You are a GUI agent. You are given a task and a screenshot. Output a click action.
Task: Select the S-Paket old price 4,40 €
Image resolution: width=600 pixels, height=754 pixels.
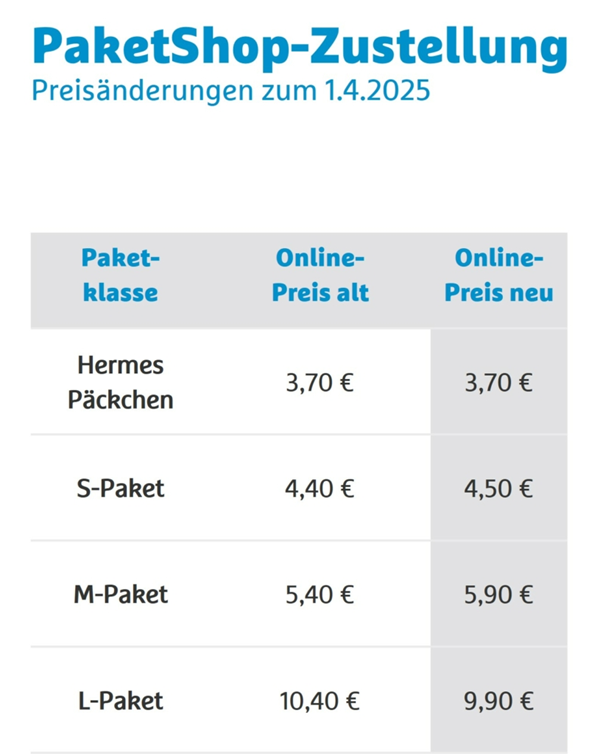pos(320,489)
